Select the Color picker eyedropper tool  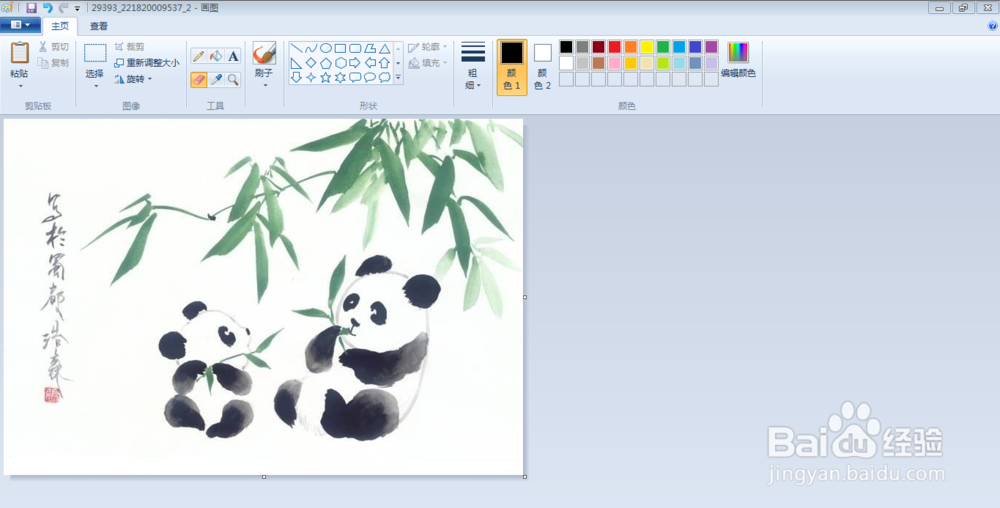(216, 80)
